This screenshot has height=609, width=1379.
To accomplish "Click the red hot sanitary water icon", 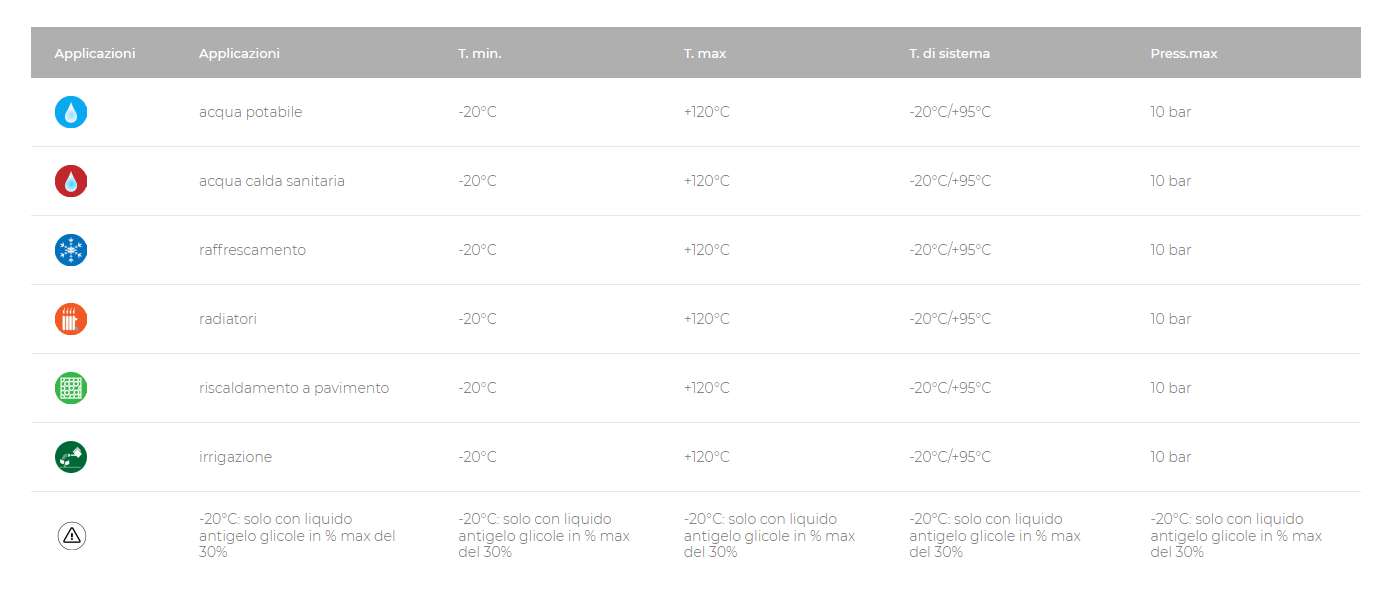I will click(71, 181).
